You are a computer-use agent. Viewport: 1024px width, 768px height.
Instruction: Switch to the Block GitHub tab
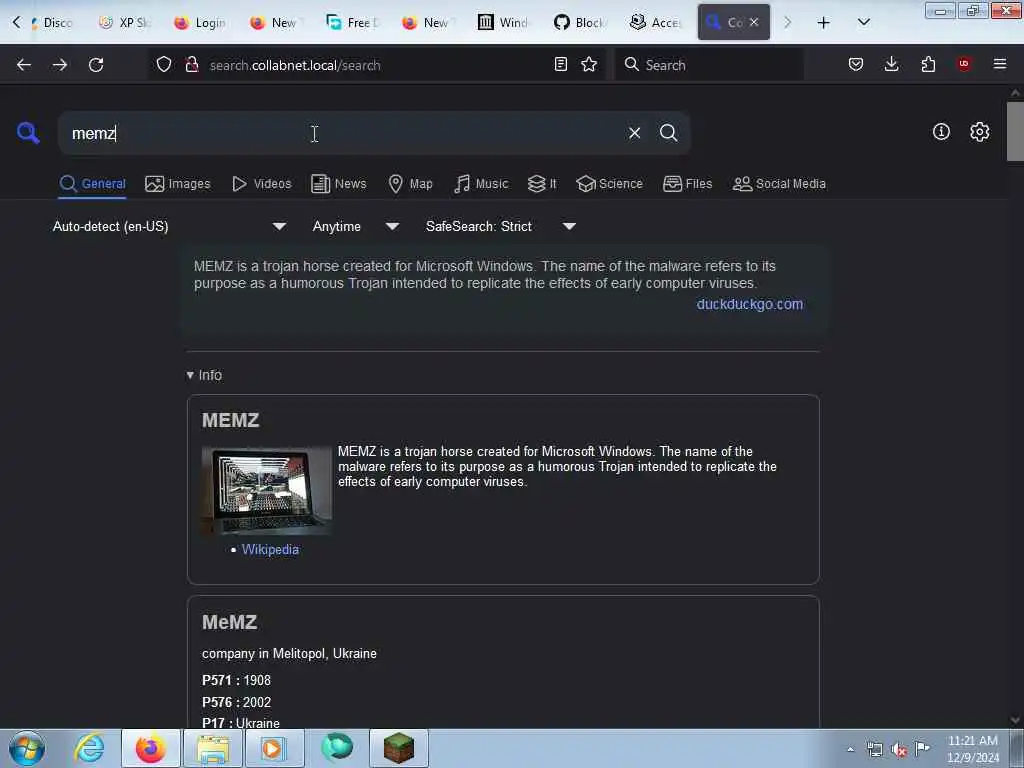click(580, 23)
